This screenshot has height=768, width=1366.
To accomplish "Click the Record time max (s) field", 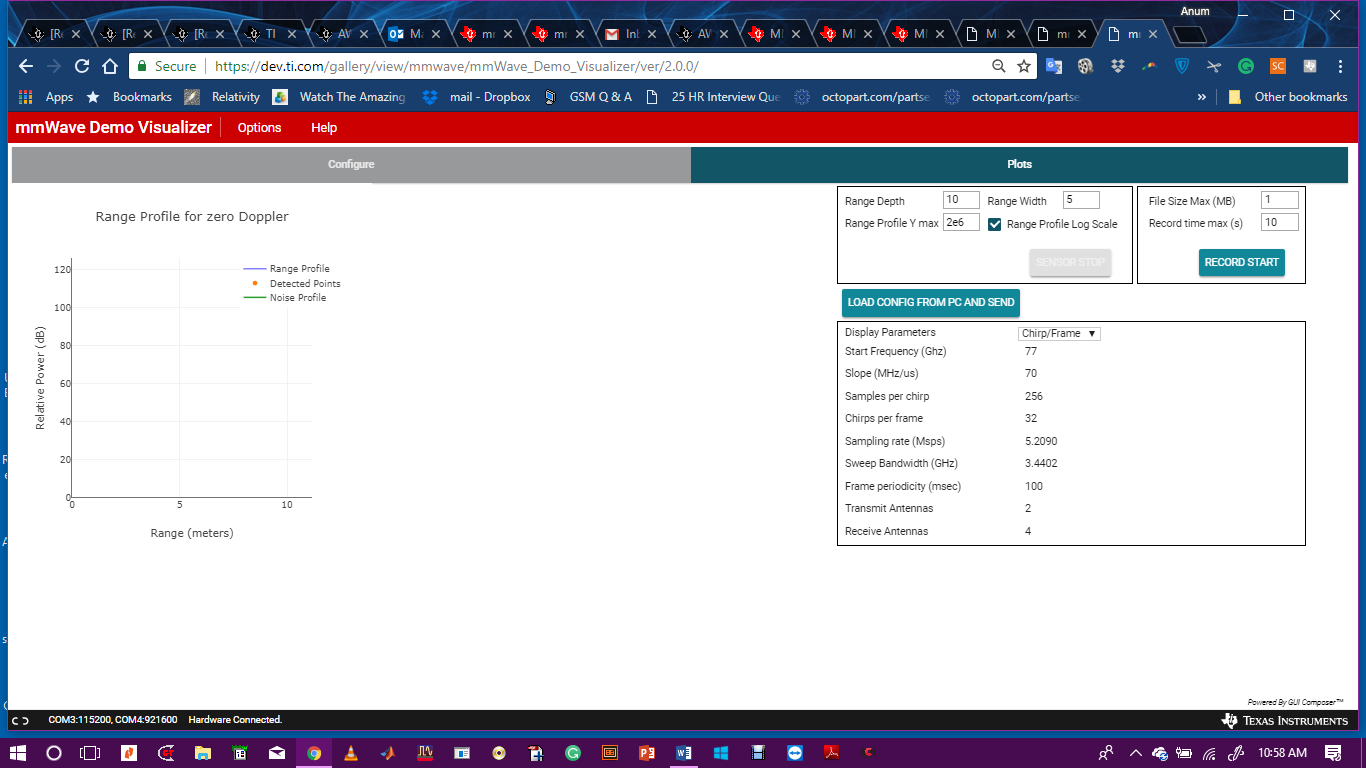I will (1280, 222).
